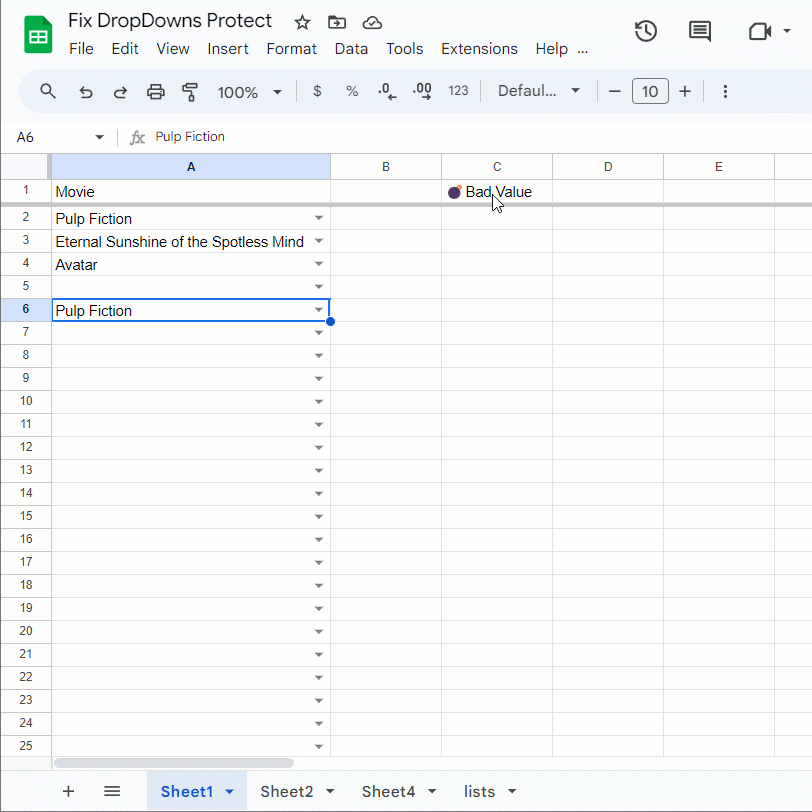The width and height of the screenshot is (812, 812).
Task: Click the Search toolbar icon
Action: click(48, 91)
